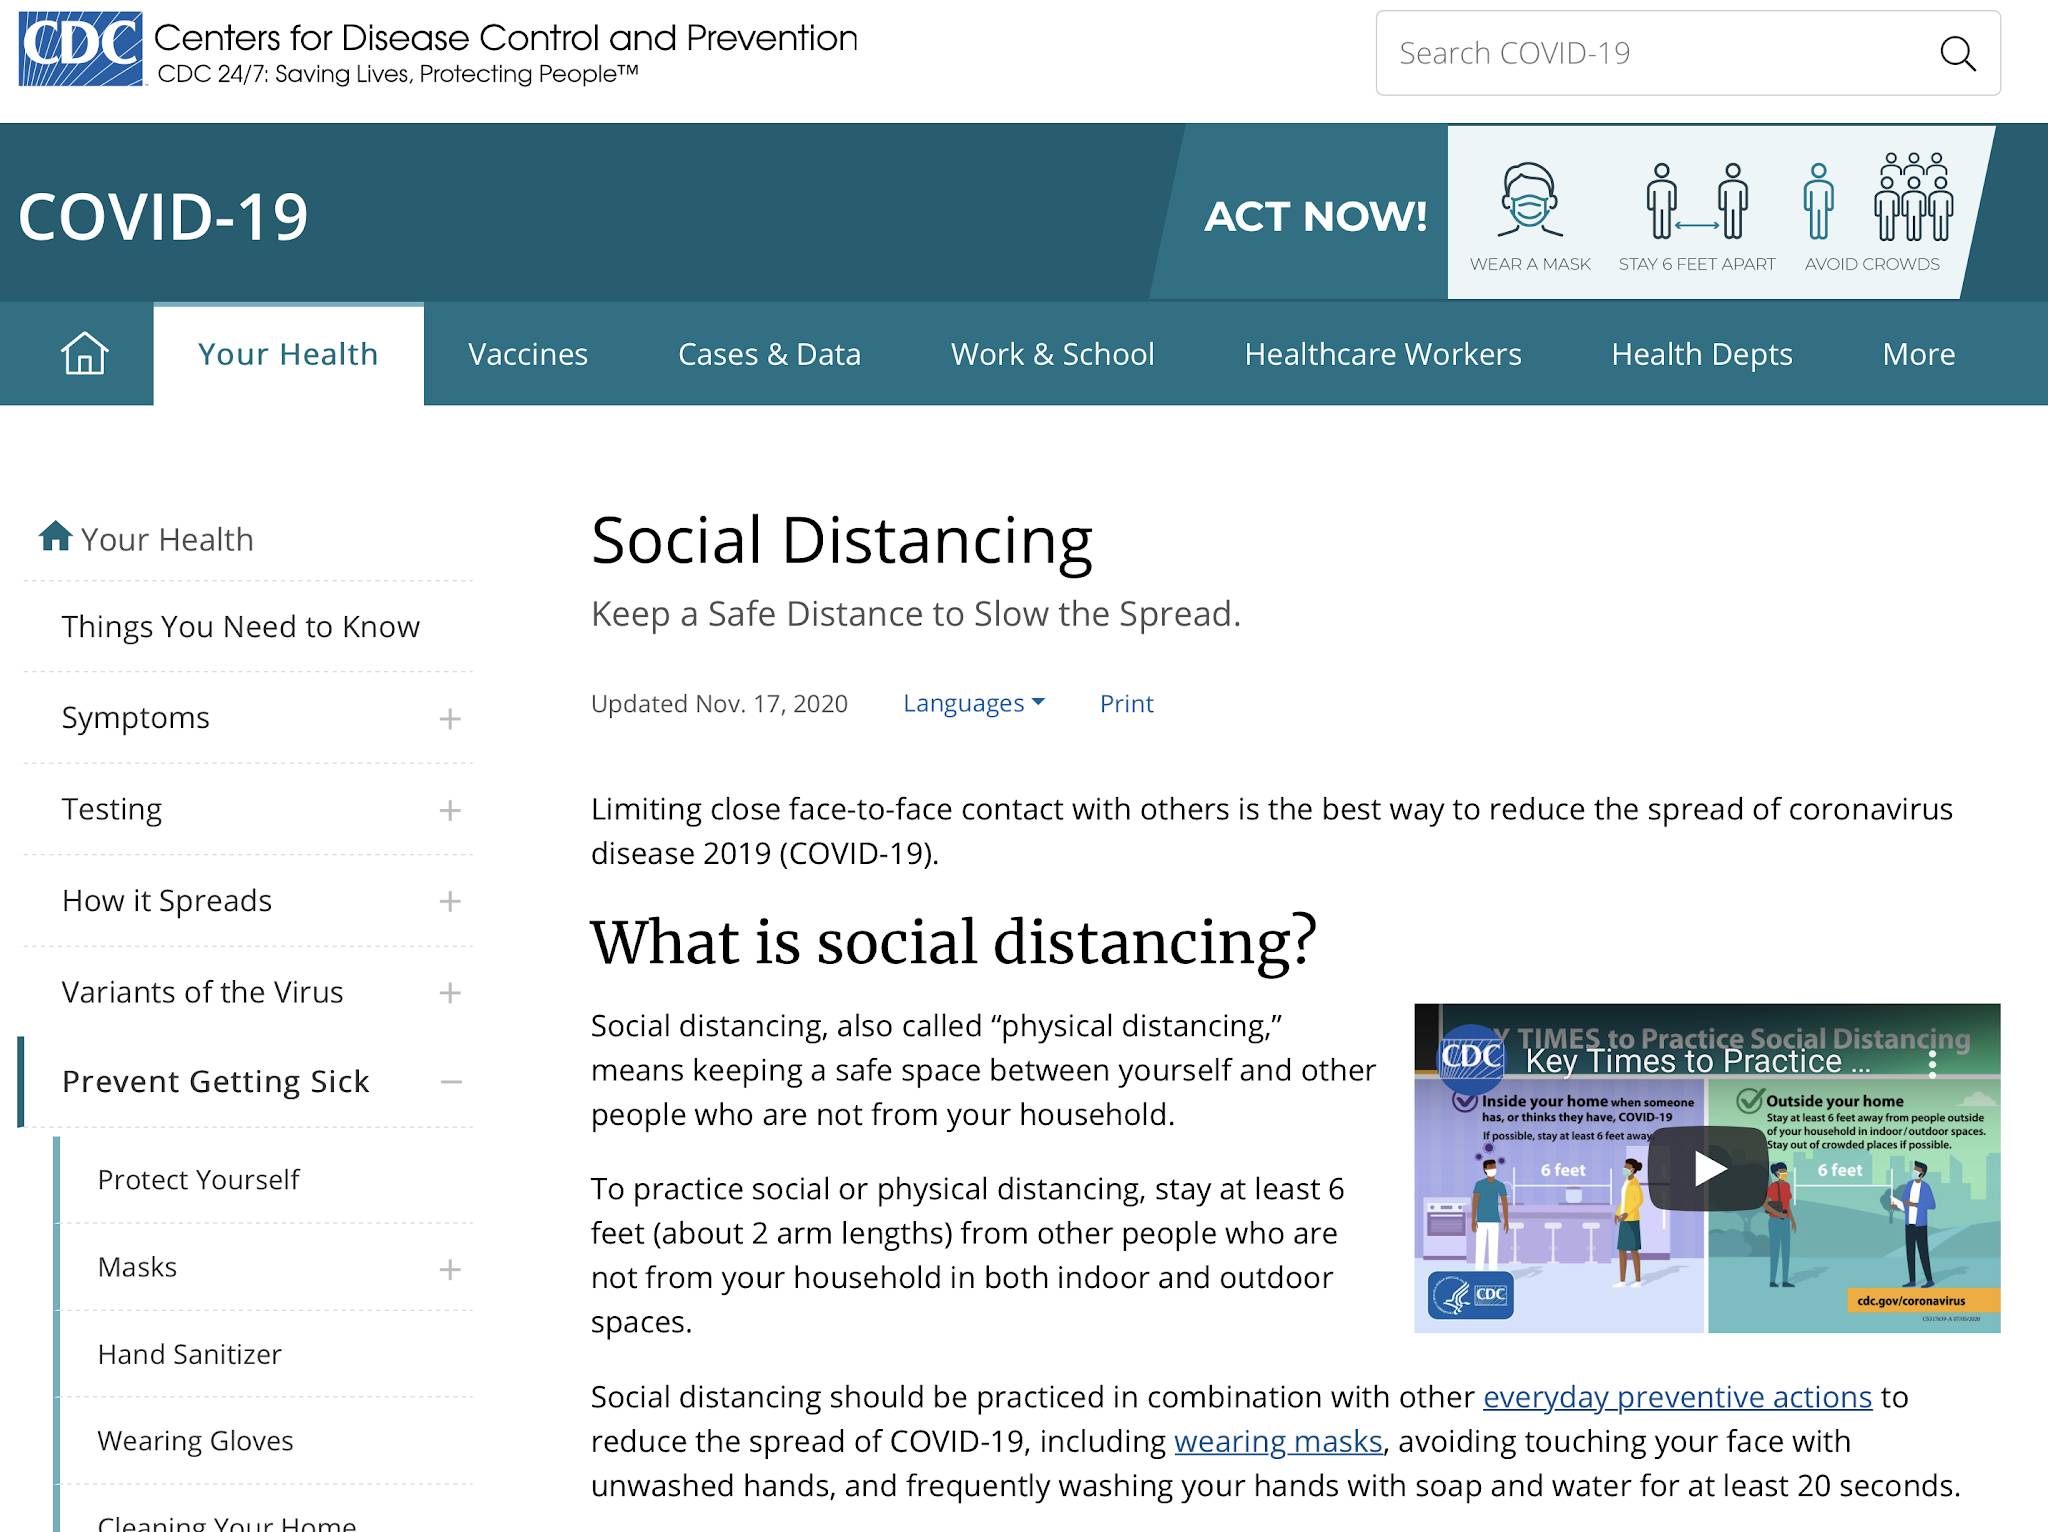The image size is (2048, 1532).
Task: Open Your Health sidebar link
Action: [x=167, y=539]
